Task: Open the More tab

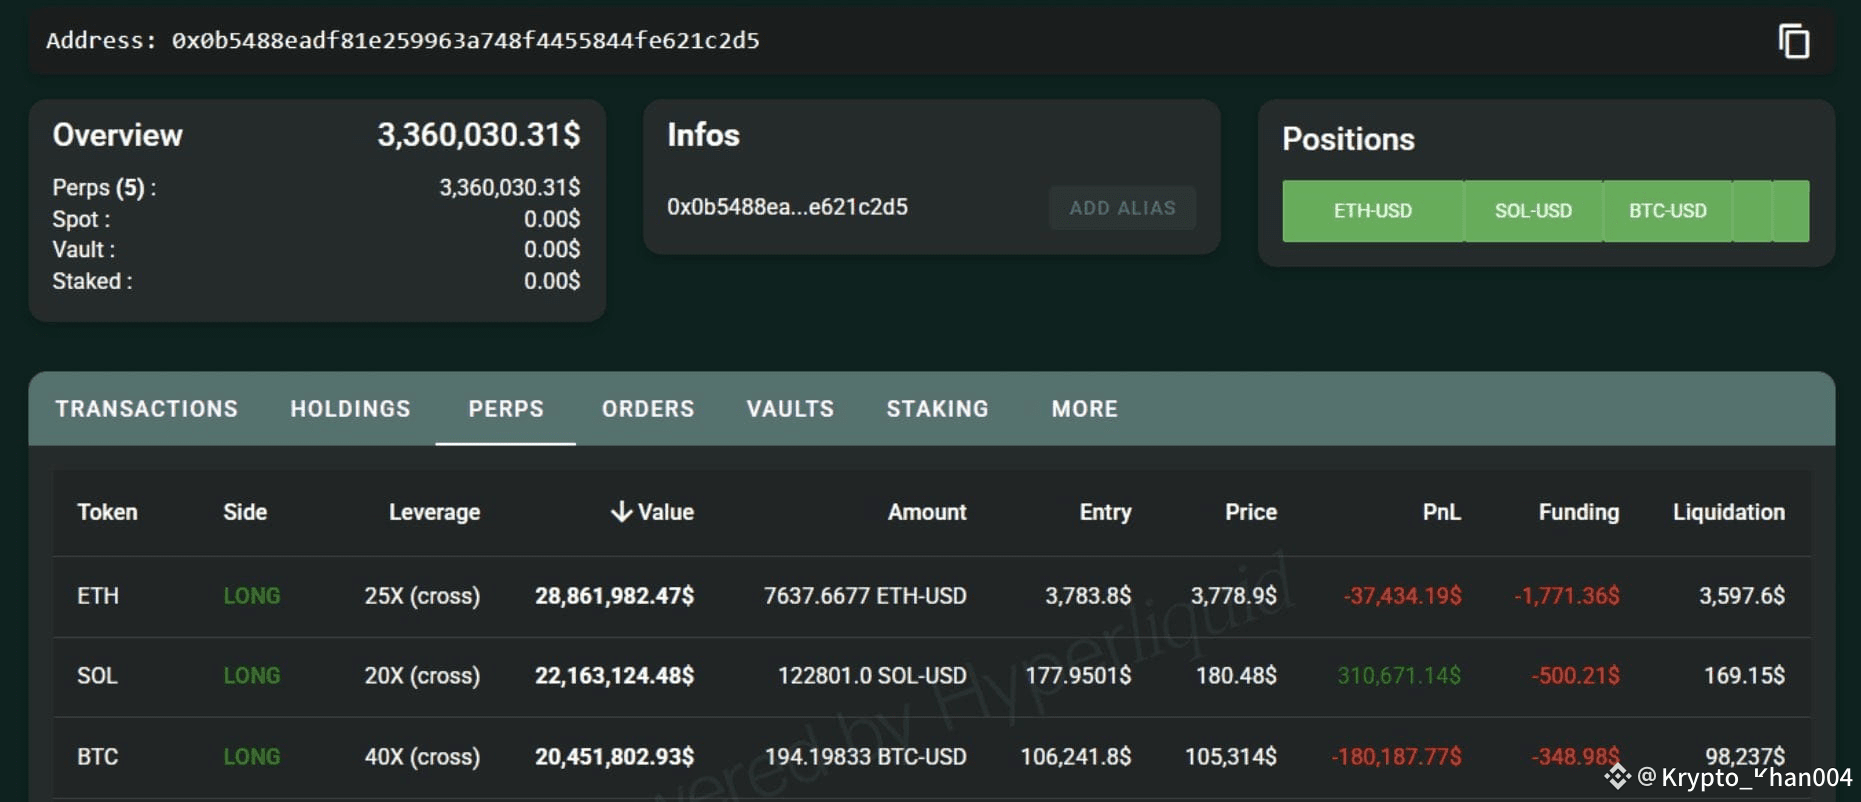Action: 1085,409
